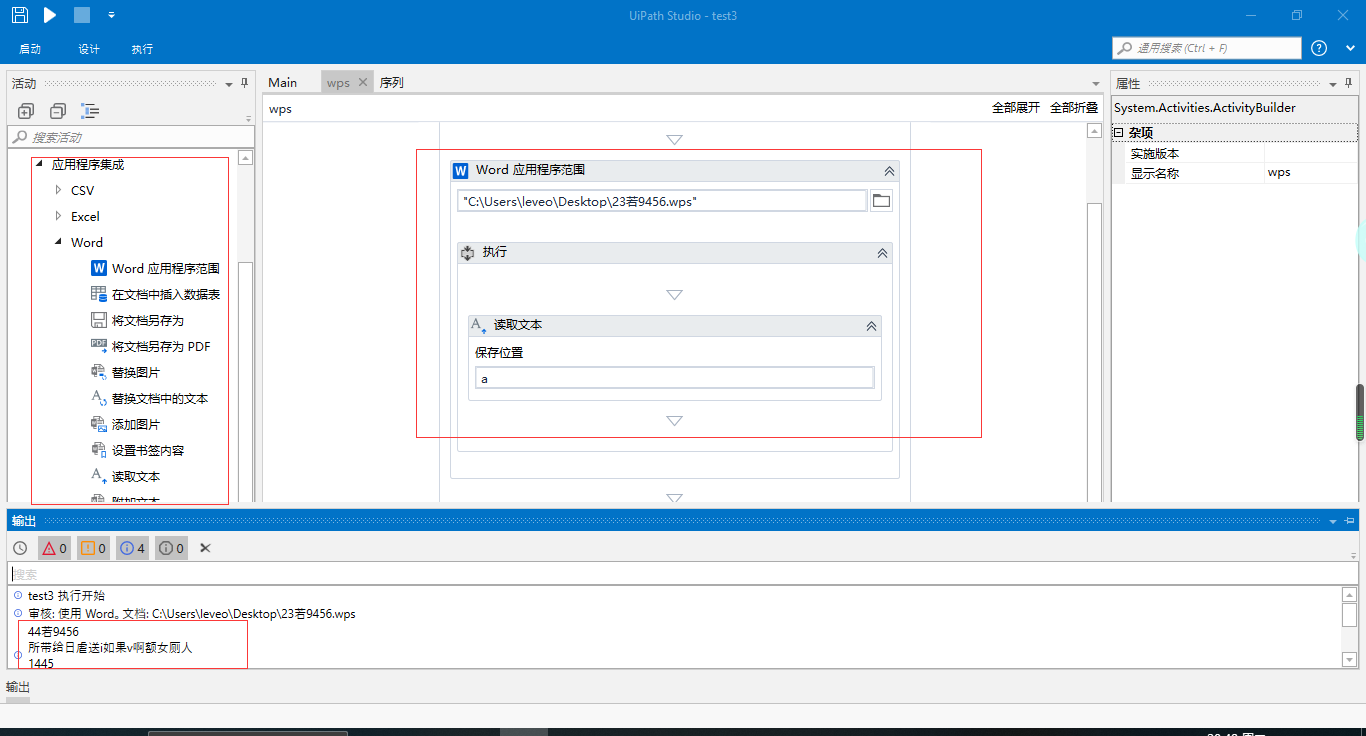Edit the 实施版本 property value

pyautogui.click(x=1310, y=153)
